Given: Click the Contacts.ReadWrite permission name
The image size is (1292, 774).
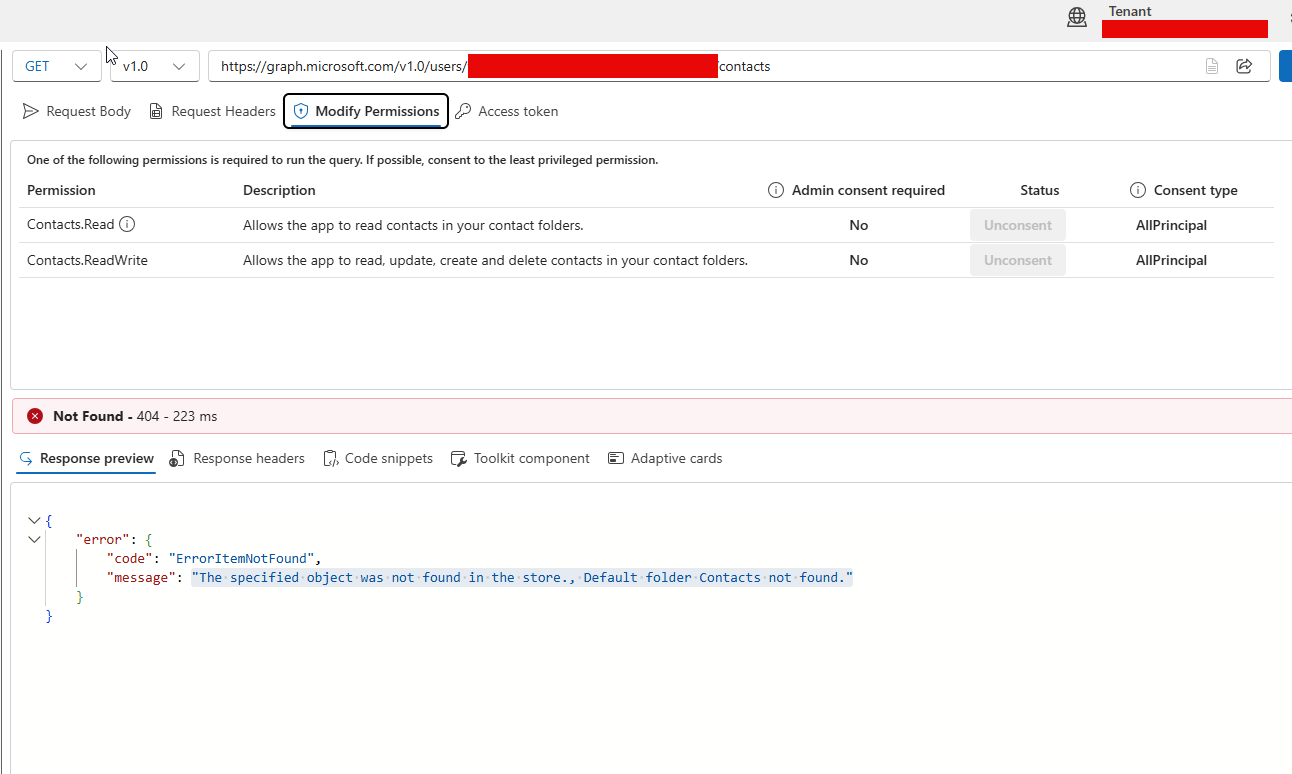Looking at the screenshot, I should pos(87,260).
